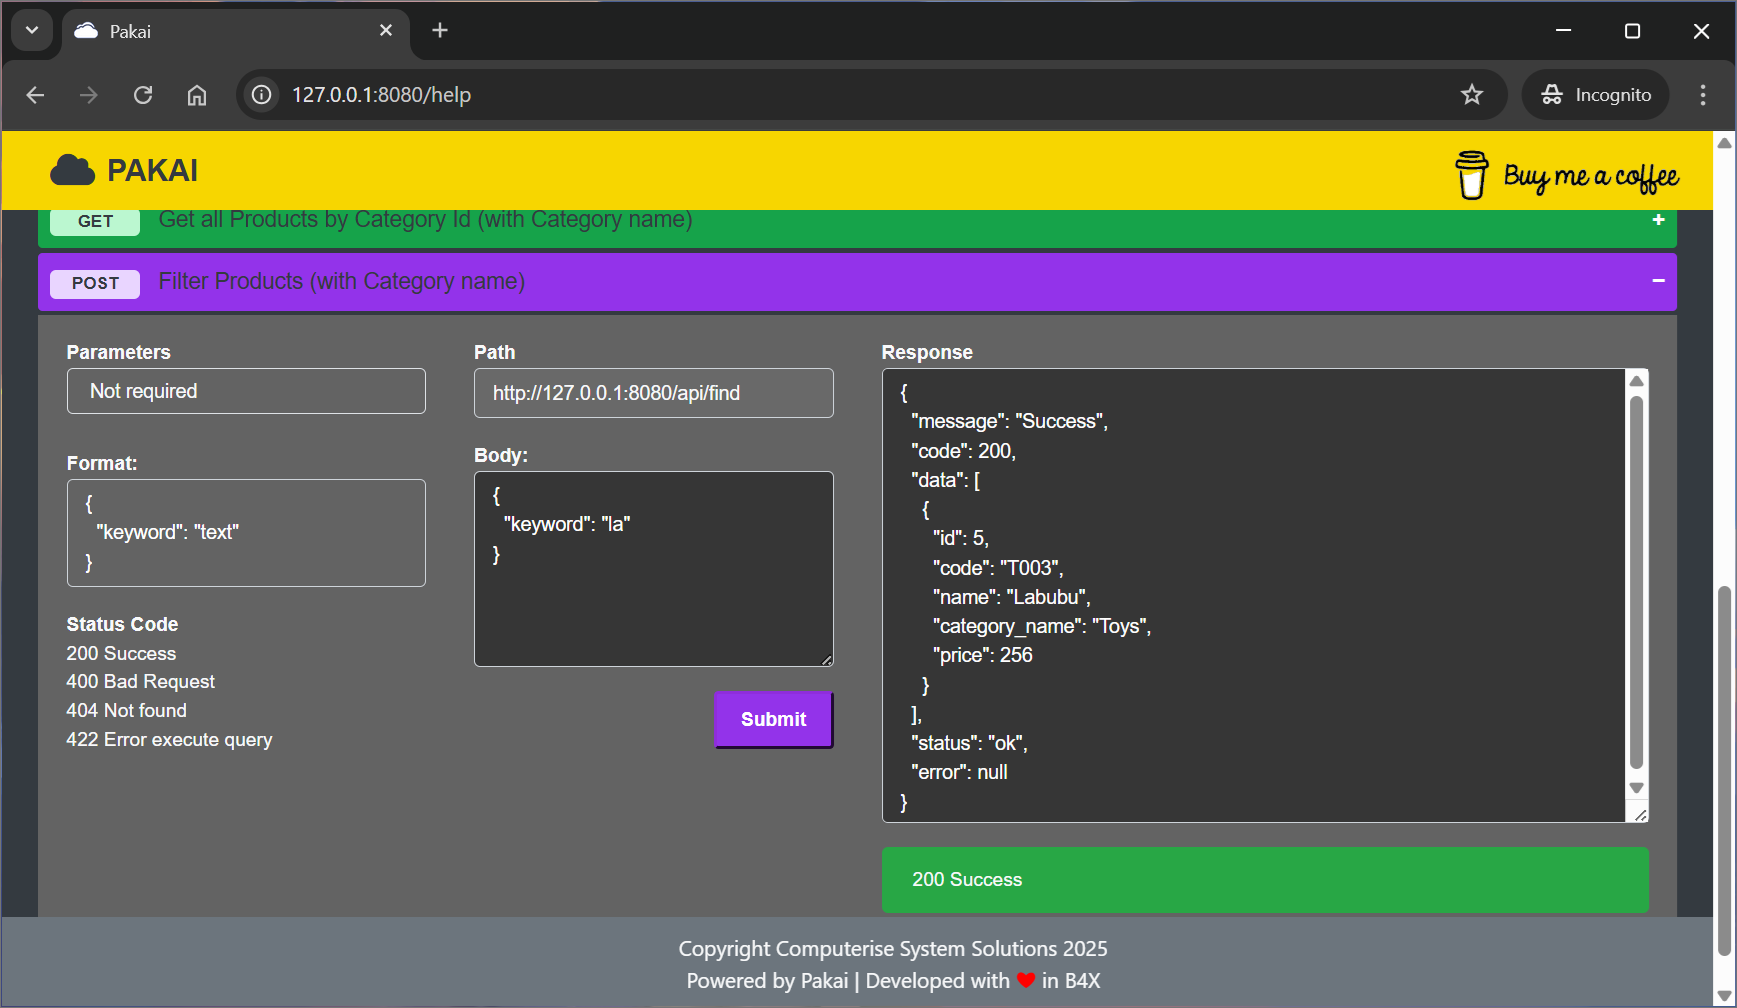Close the browser window
1737x1008 pixels.
1701,31
